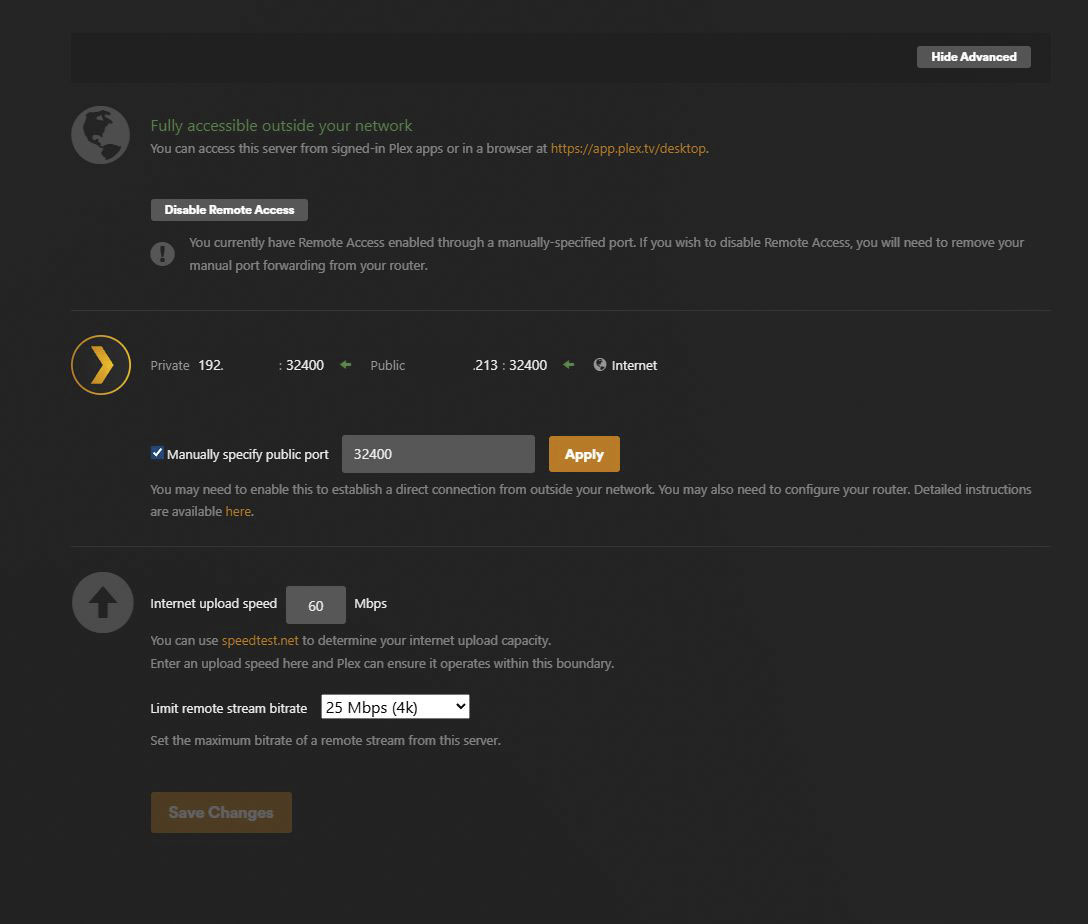Click the 'Internet' label text

pyautogui.click(x=634, y=366)
